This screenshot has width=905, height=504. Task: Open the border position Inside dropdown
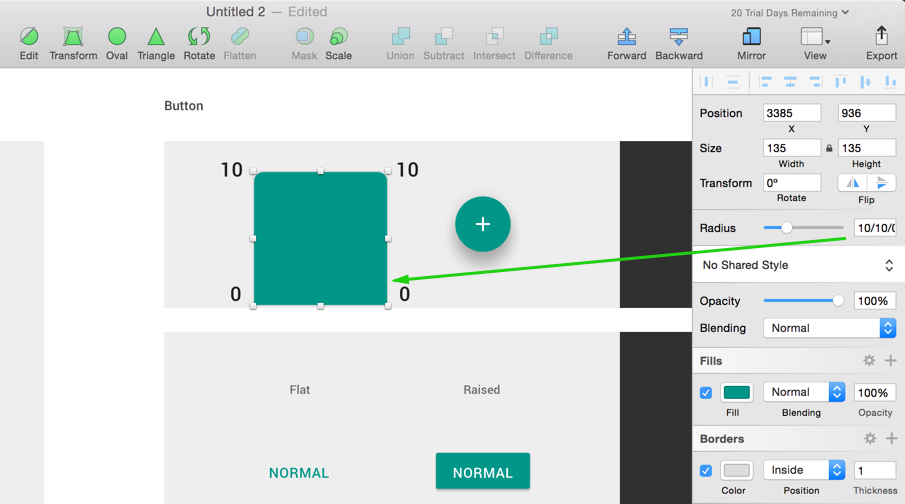(804, 470)
